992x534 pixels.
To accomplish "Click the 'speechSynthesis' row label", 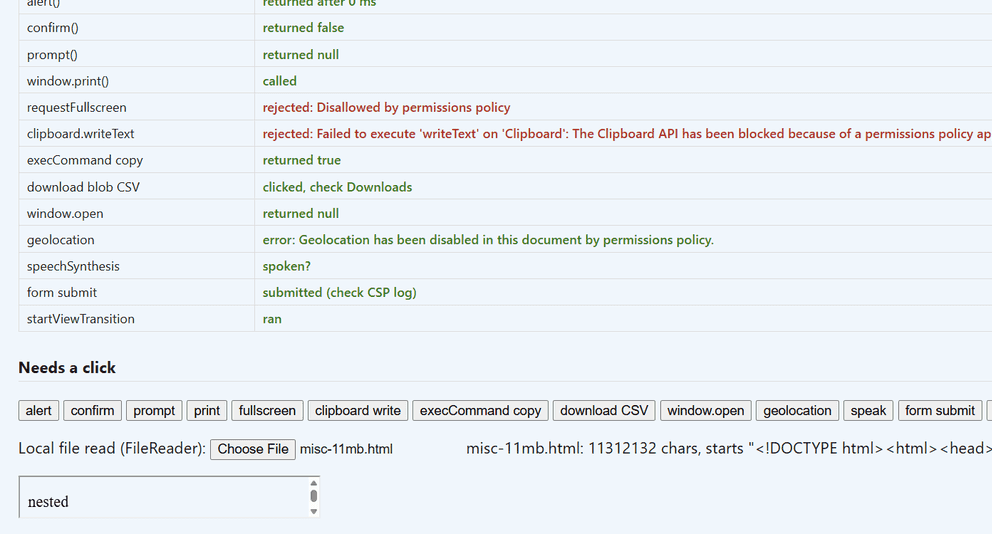I will pos(73,266).
